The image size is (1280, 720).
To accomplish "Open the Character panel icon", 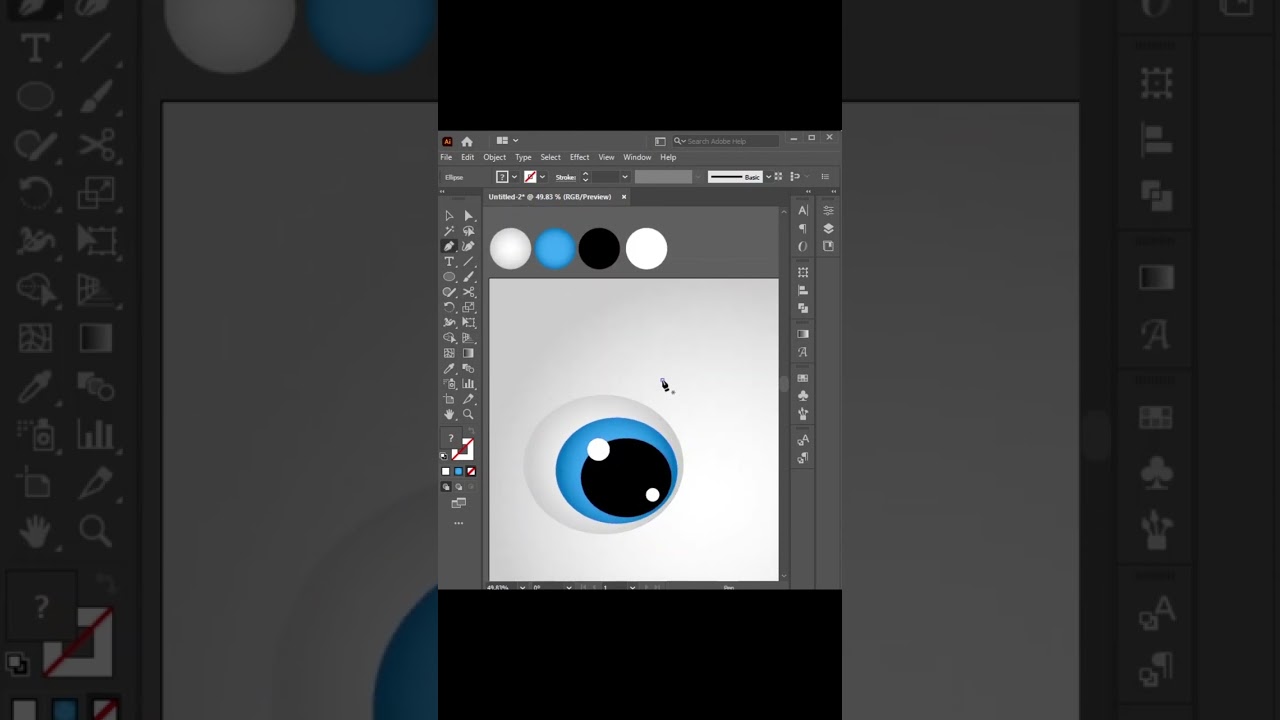I will point(803,210).
